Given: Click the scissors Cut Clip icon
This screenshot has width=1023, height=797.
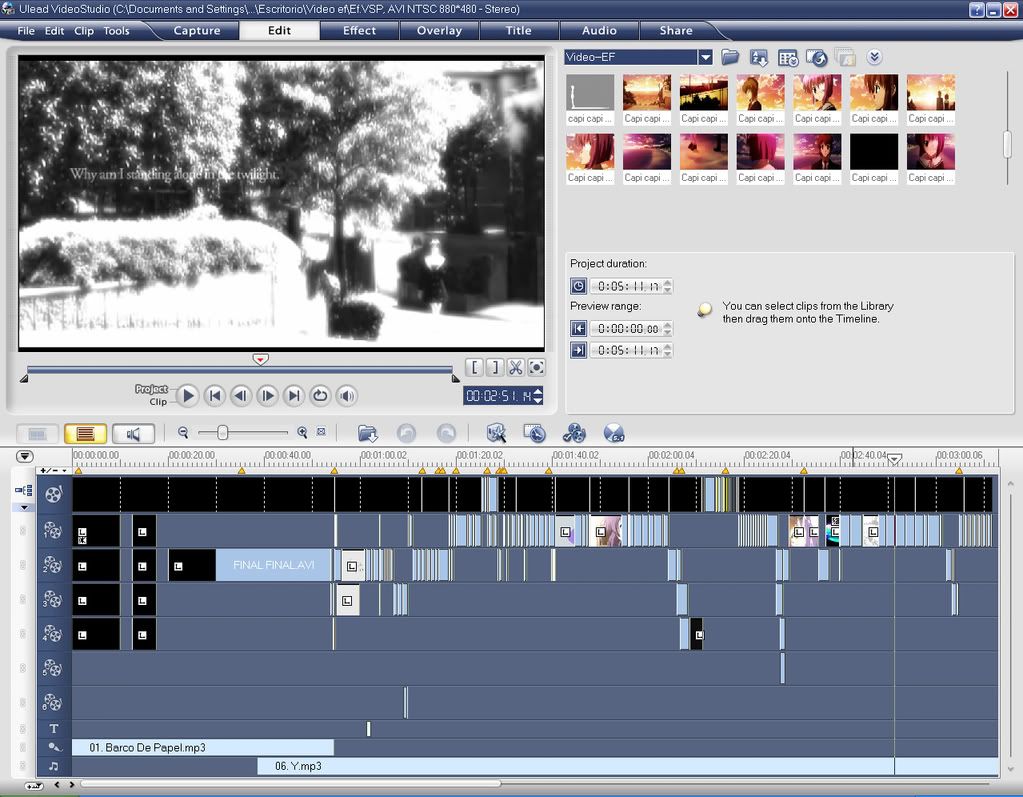Looking at the screenshot, I should [515, 368].
